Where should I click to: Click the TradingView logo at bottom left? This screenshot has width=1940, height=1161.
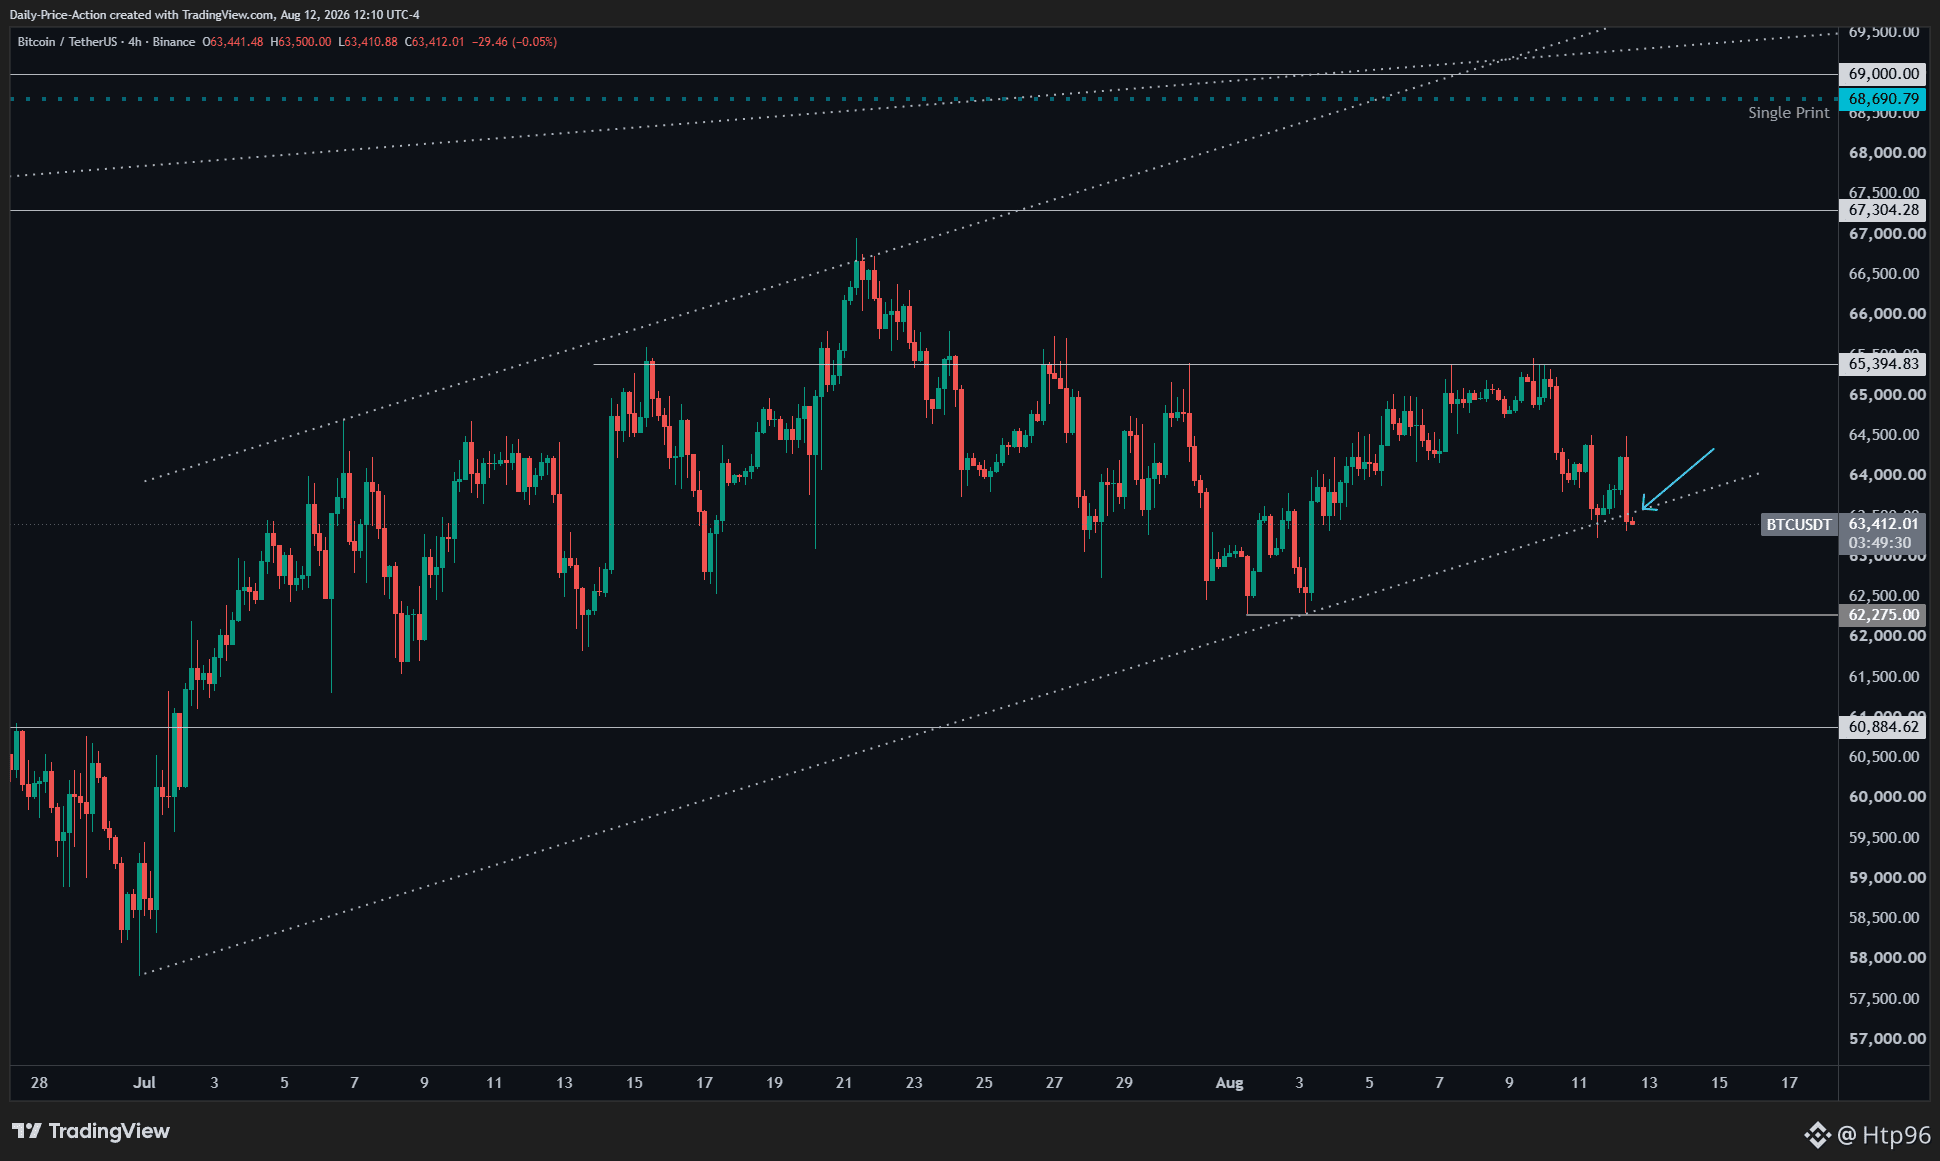tap(91, 1131)
